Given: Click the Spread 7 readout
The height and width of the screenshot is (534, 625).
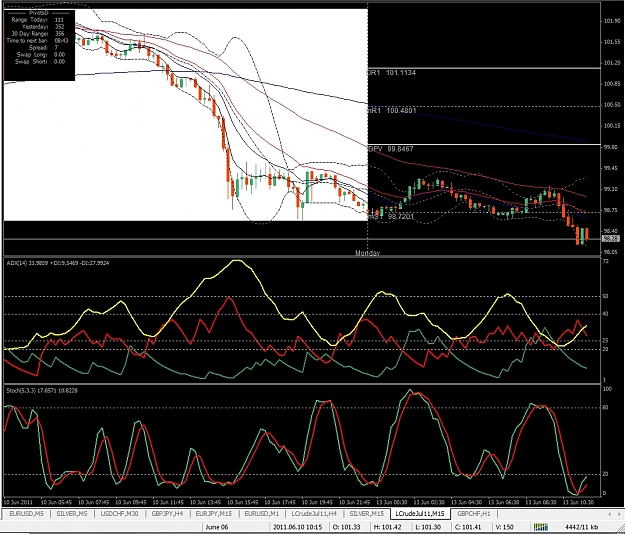Looking at the screenshot, I should coord(43,47).
